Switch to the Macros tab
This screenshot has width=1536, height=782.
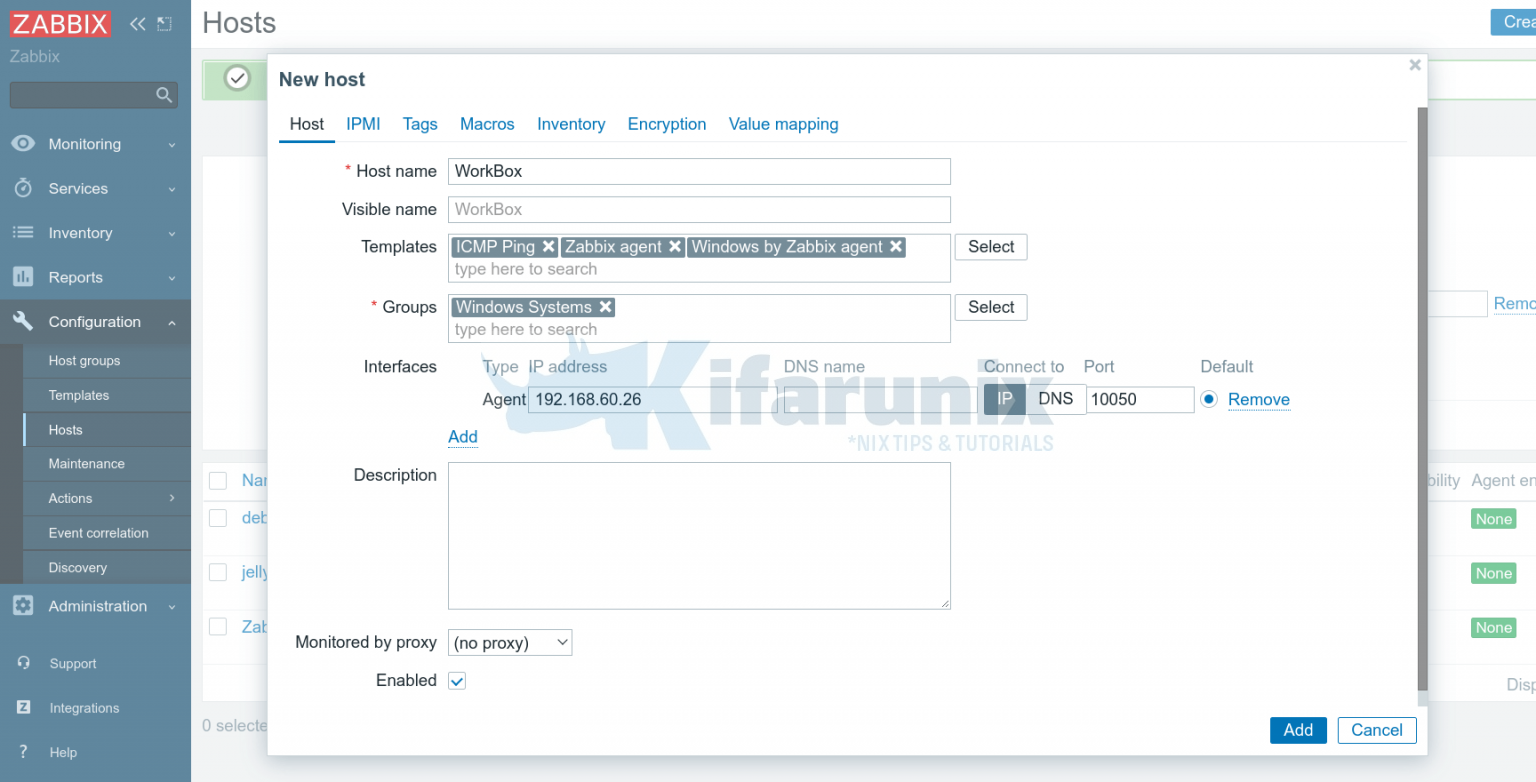click(x=487, y=124)
